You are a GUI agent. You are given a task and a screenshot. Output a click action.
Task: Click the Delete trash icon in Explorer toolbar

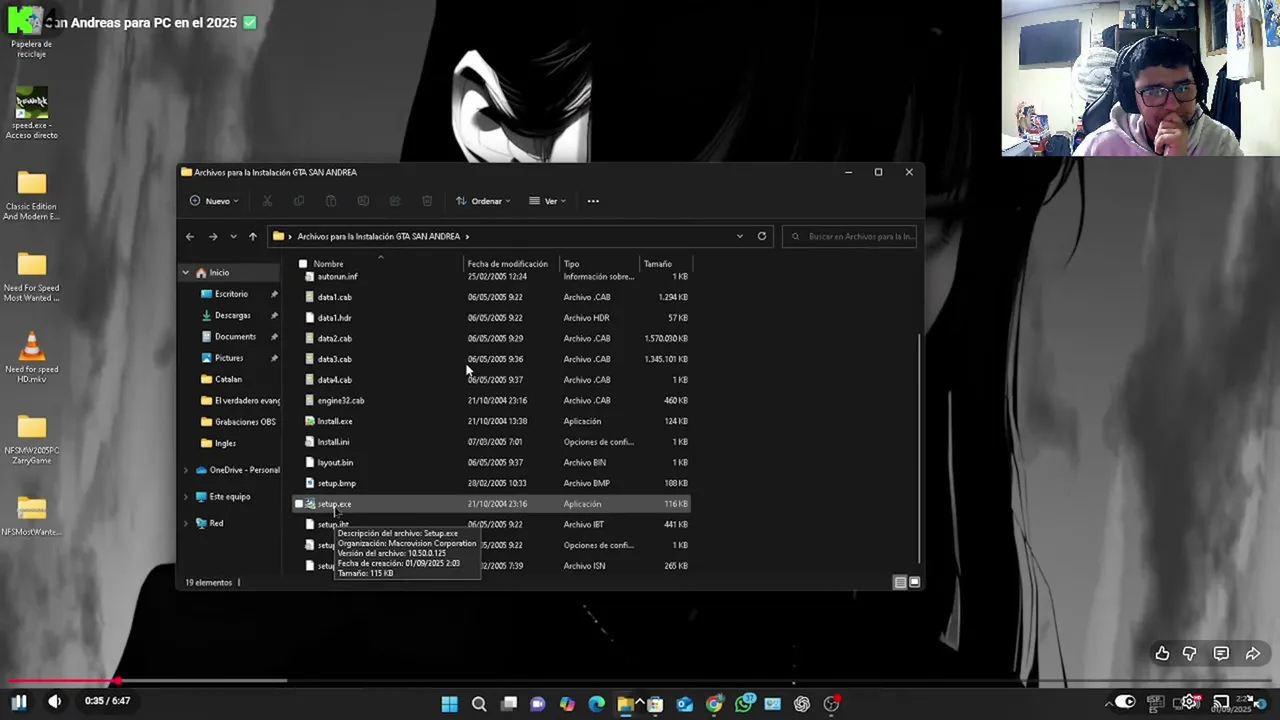tap(427, 201)
